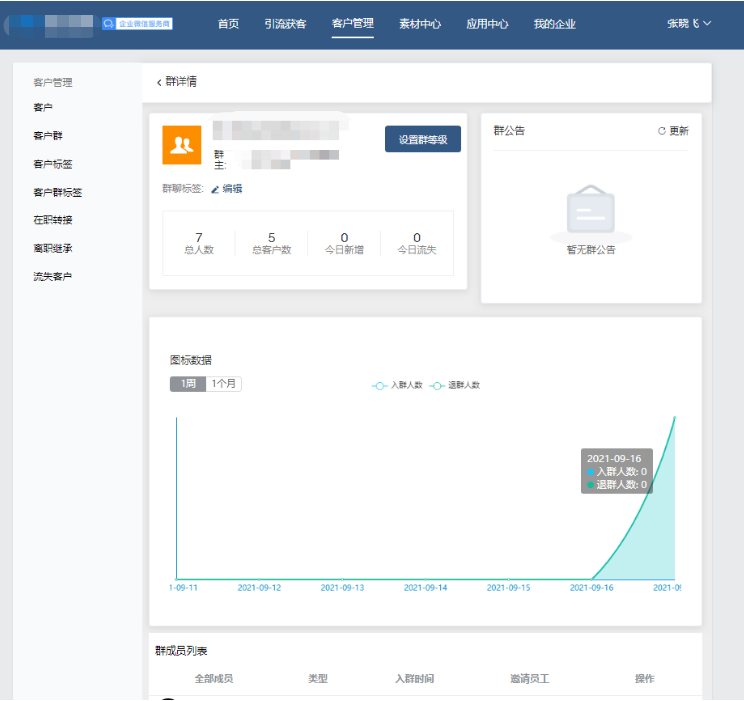Click the 2021-09-16 point on the chart
Screen dimensions: 744x701
(592, 578)
